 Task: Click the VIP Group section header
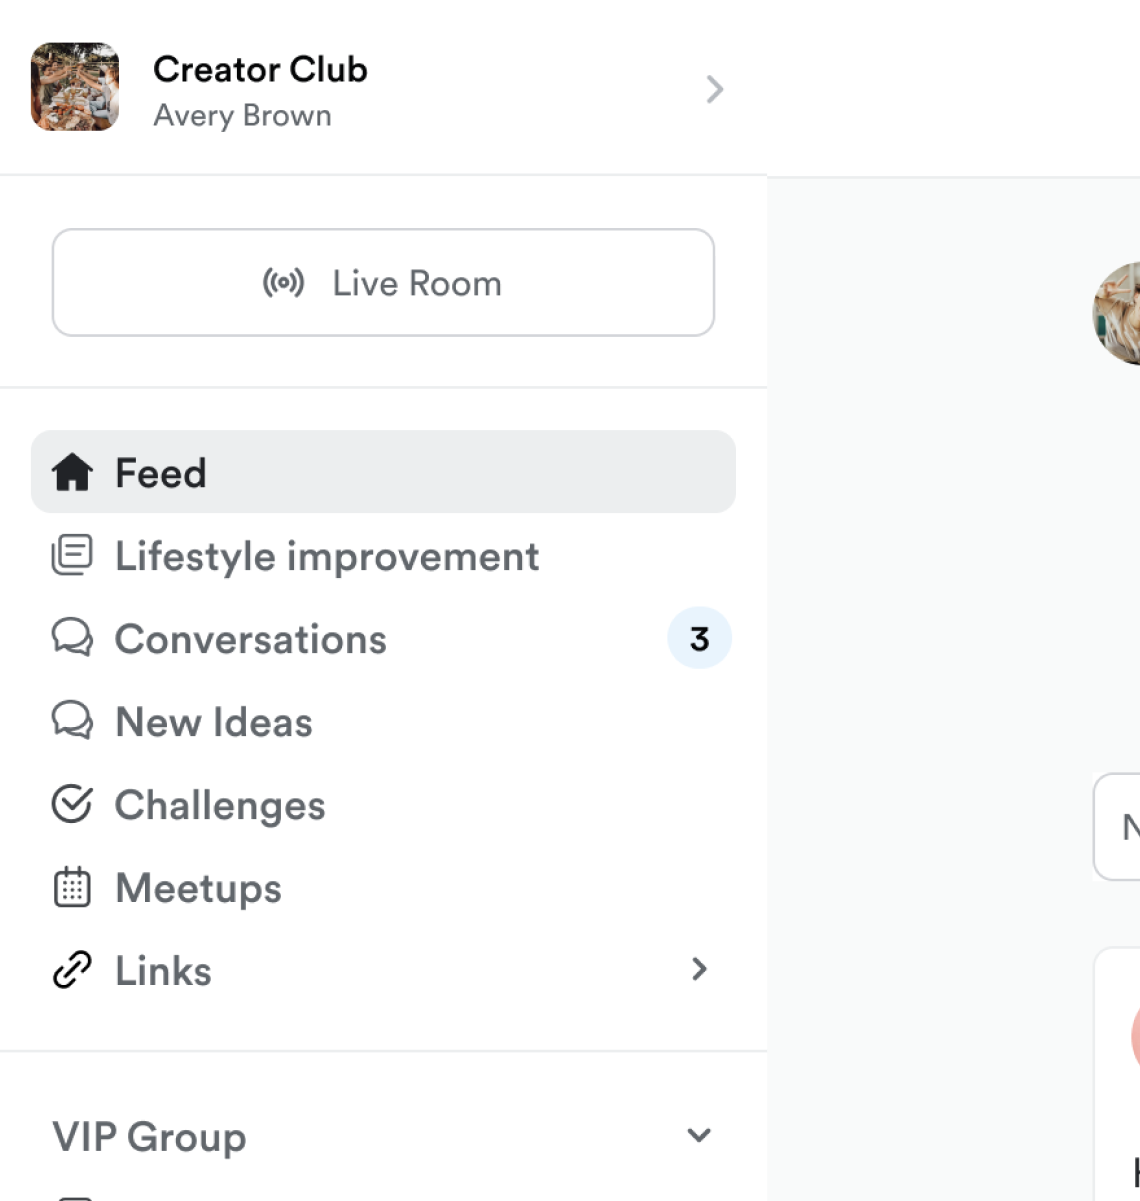pyautogui.click(x=149, y=1137)
